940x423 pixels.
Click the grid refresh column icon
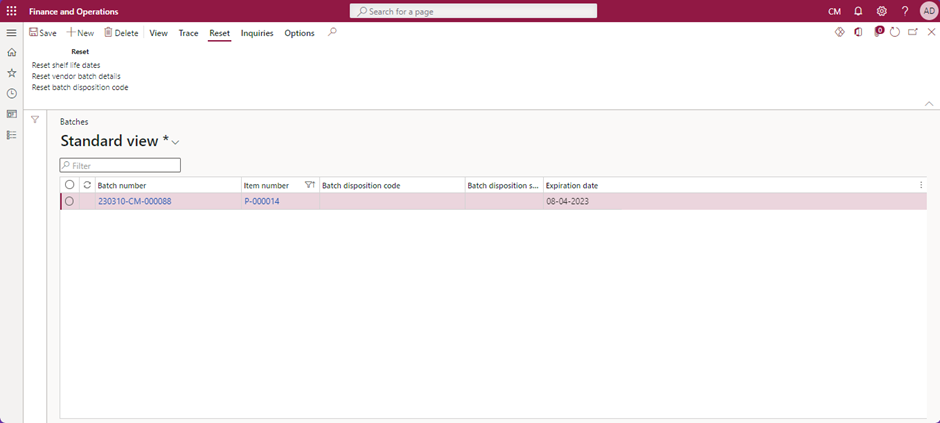pos(87,185)
